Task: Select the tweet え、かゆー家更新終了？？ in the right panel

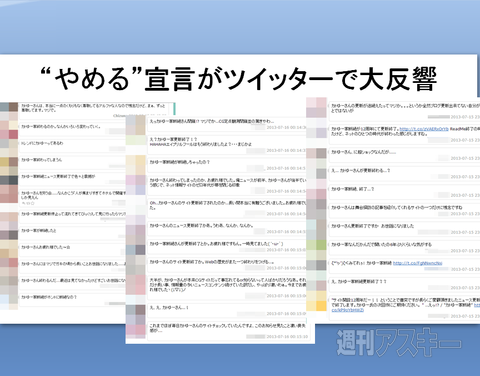Action: (404, 284)
